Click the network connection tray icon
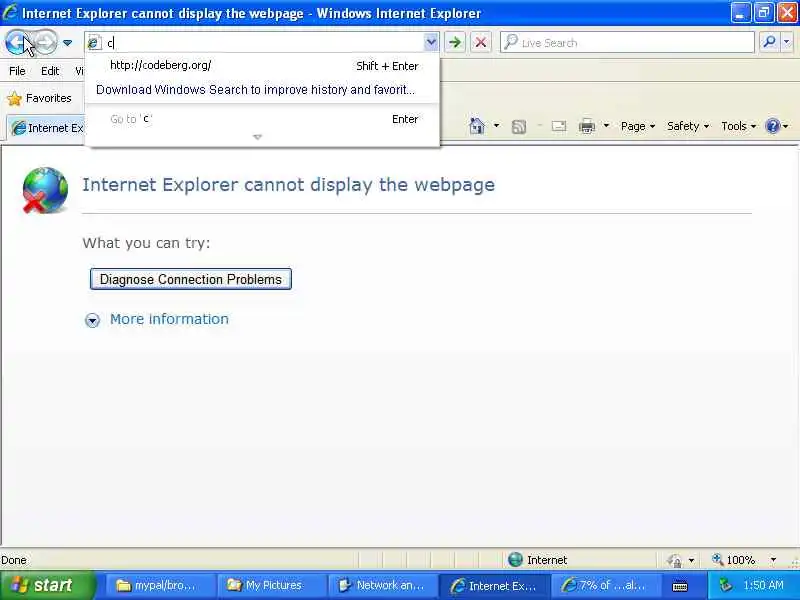The image size is (800, 600). click(725, 585)
